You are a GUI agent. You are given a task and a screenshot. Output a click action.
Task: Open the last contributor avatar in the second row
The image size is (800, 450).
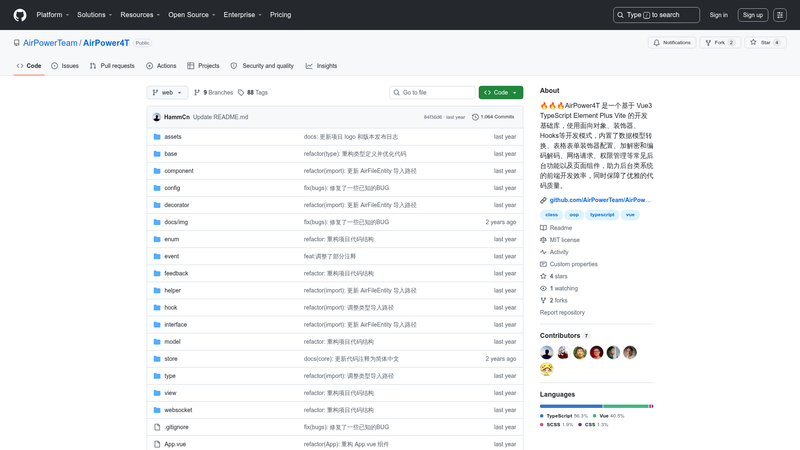click(x=546, y=369)
